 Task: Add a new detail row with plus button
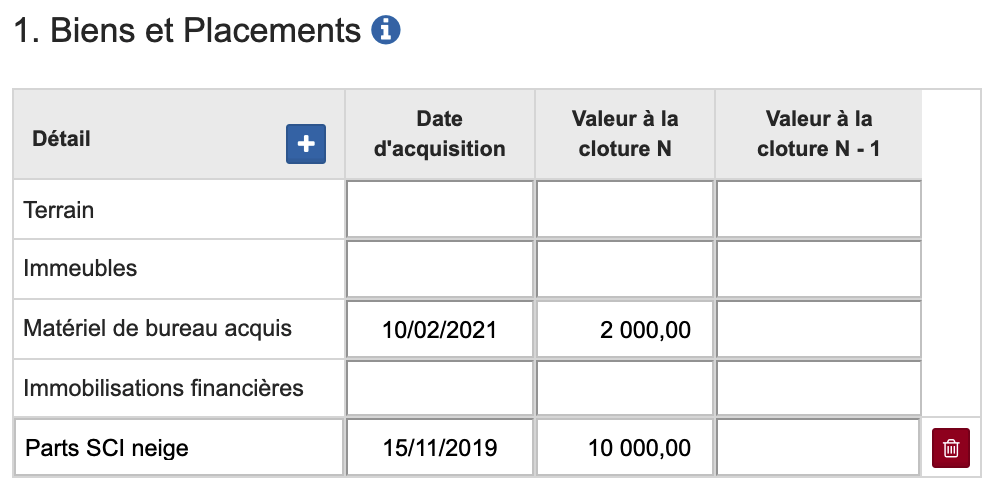point(306,144)
